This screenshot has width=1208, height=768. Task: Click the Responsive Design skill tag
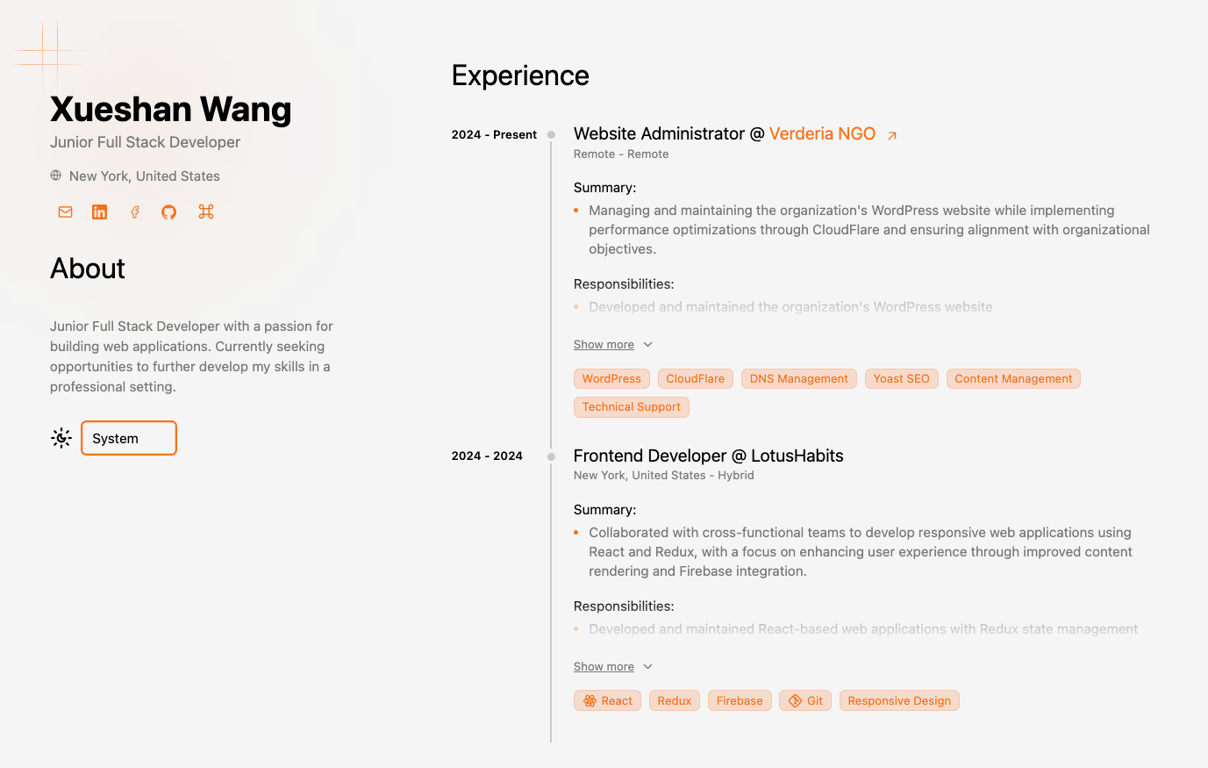899,700
